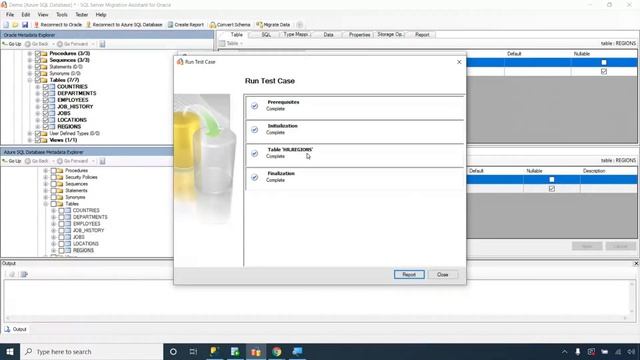
Task: Switch to the SQL tab
Action: point(266,35)
